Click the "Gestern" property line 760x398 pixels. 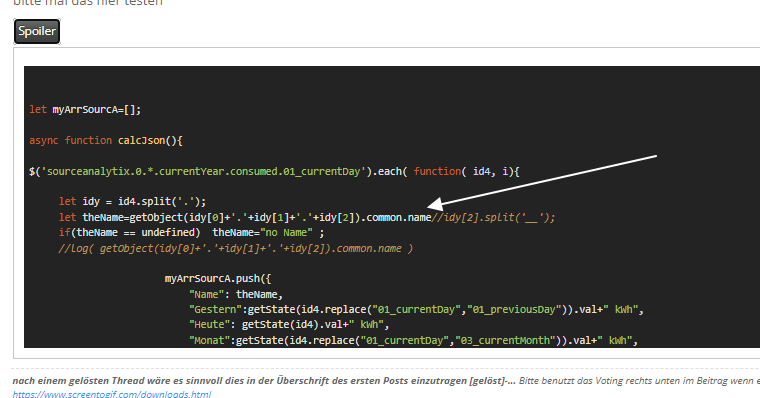416,310
